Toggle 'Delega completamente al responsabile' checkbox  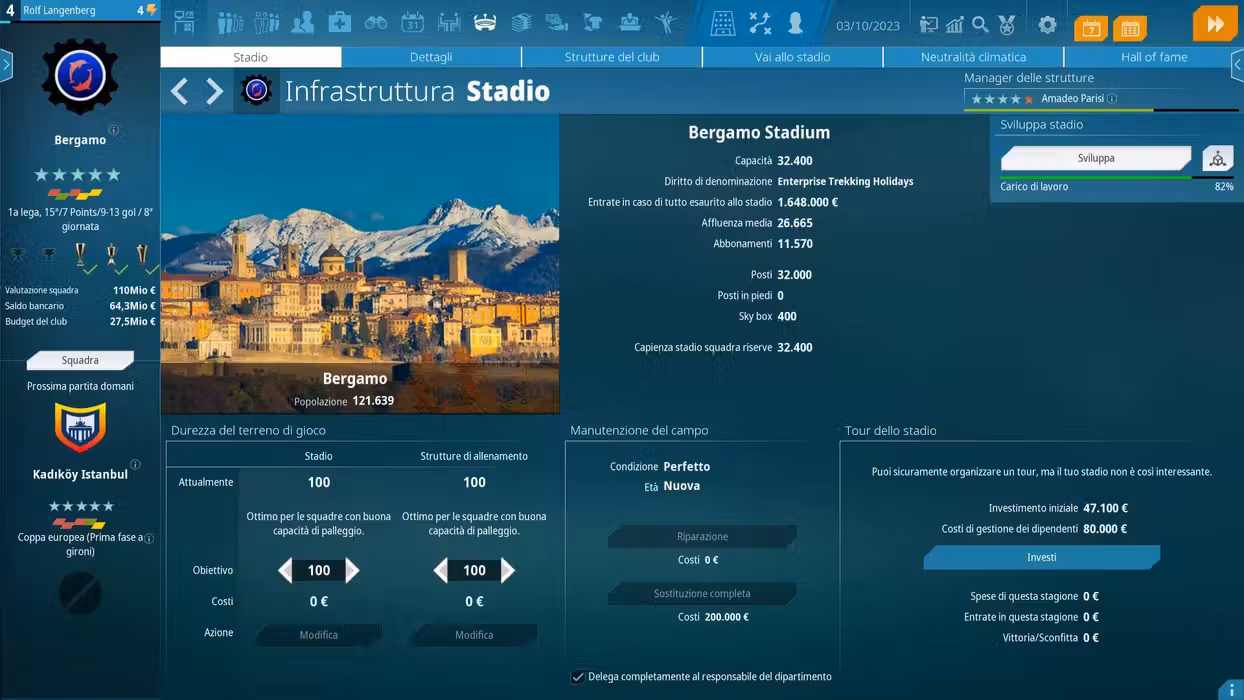click(x=577, y=677)
